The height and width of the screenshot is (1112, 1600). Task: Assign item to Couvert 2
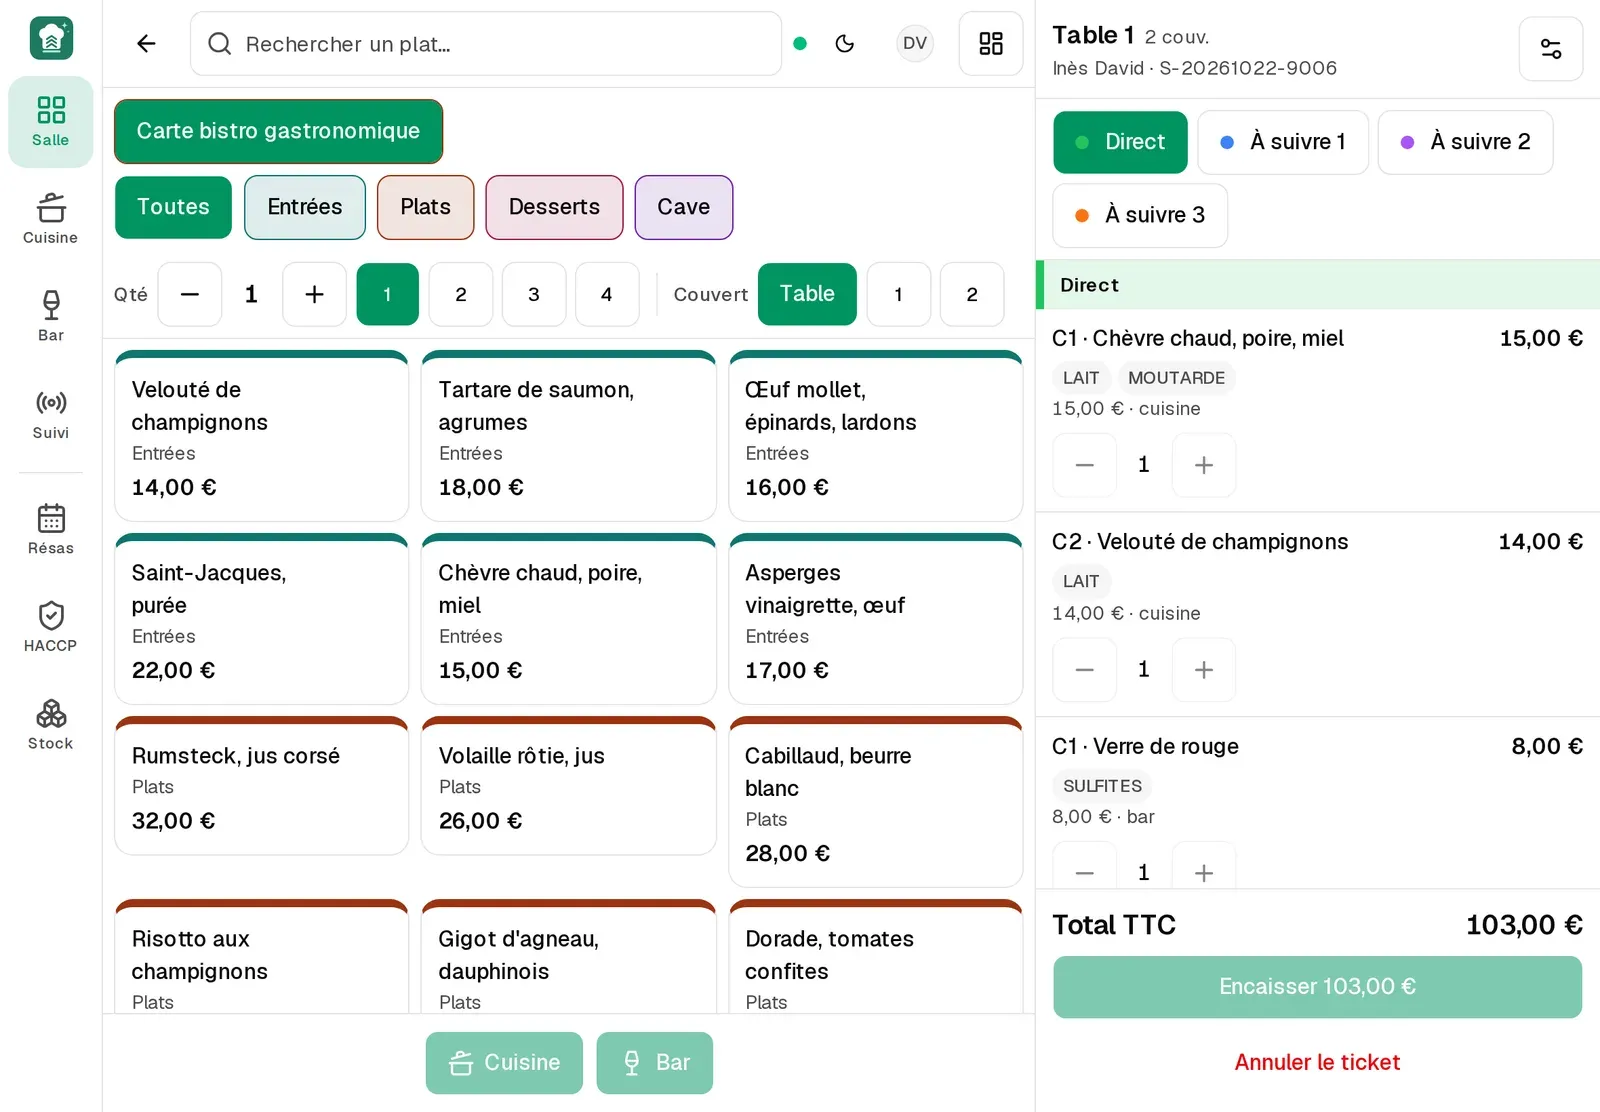click(x=972, y=294)
